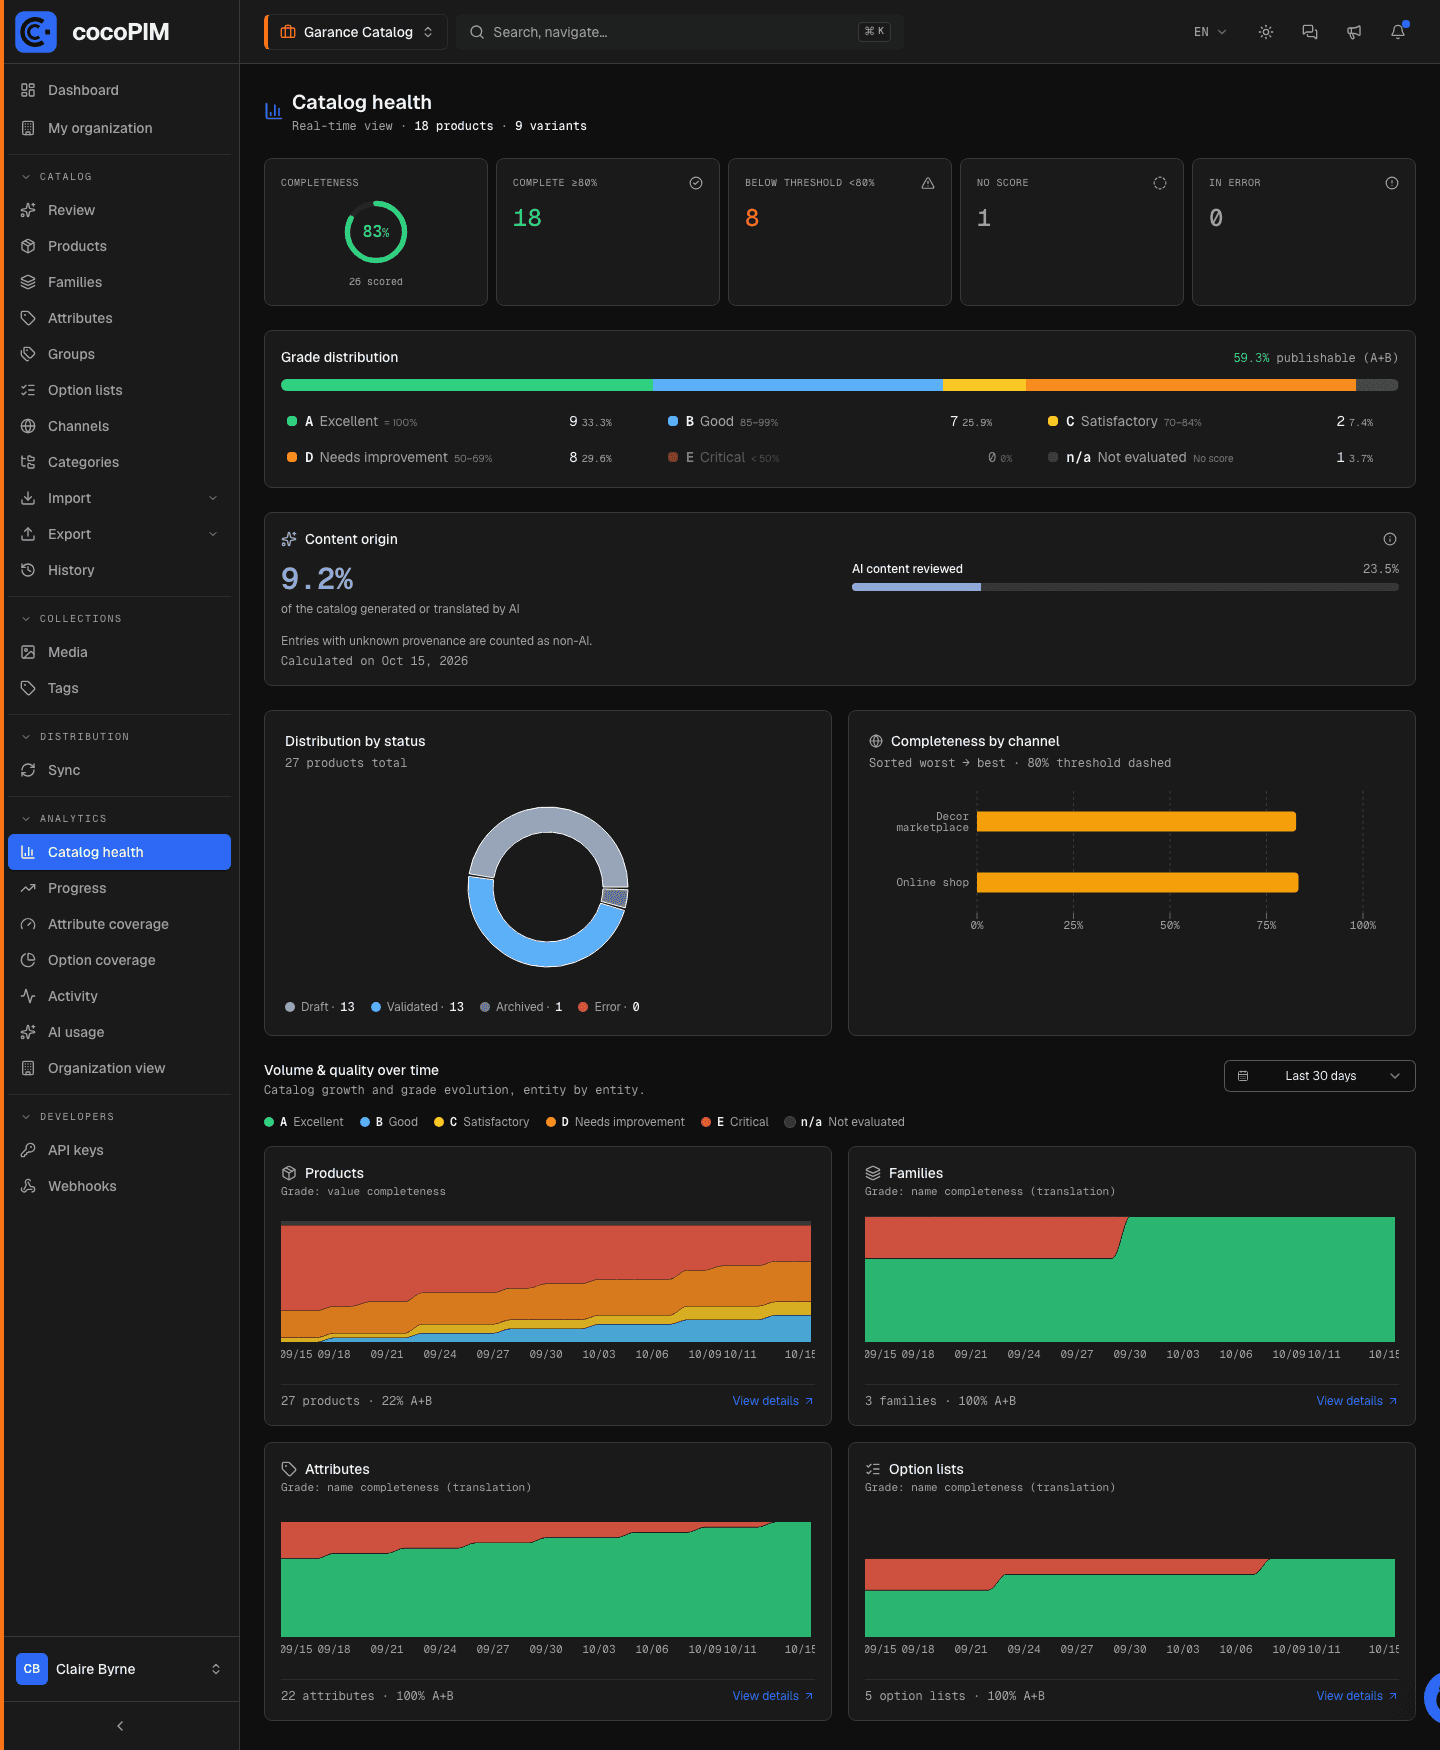1440x1750 pixels.
Task: Toggle Archived in status legend
Action: point(521,1007)
